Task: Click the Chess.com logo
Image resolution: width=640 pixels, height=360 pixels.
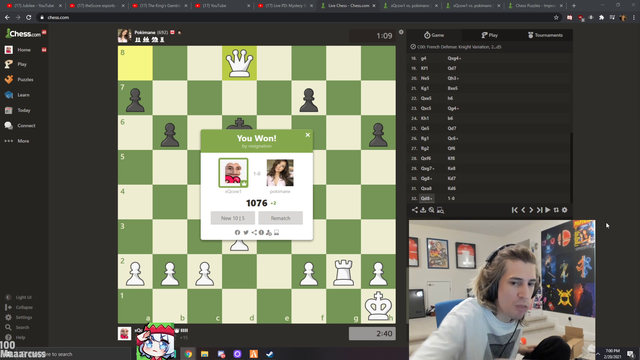Action: click(x=23, y=33)
